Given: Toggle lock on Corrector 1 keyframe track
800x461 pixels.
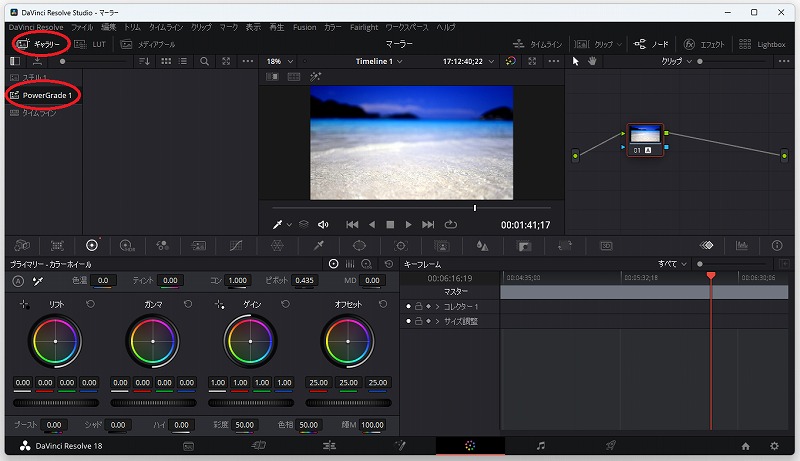Looking at the screenshot, I should pos(418,306).
